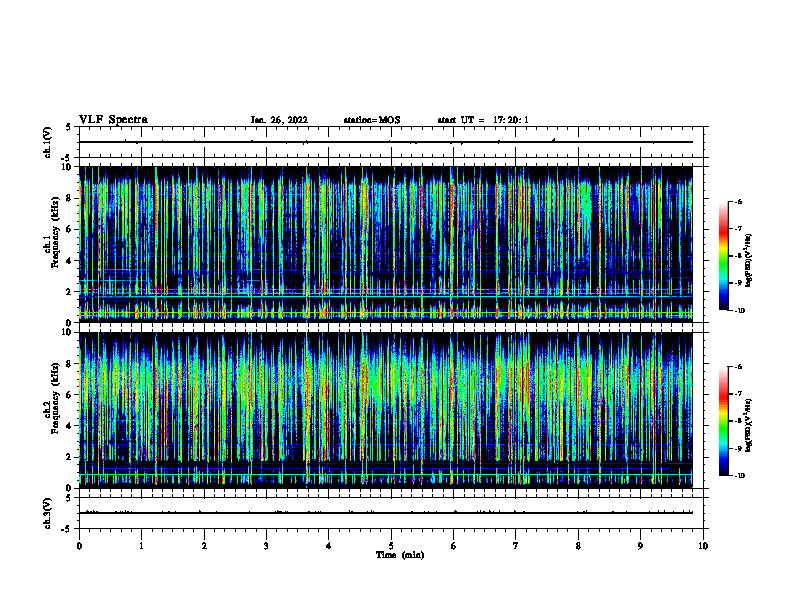Screen dimensions: 792x612
Task: Click time axis tick label "0"
Action: tap(79, 546)
